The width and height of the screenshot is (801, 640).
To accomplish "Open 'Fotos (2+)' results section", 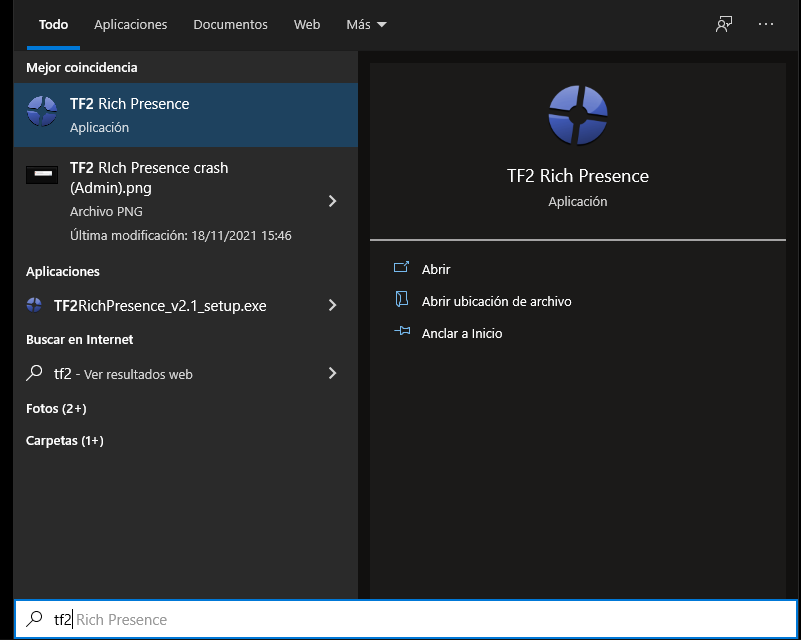I will 58,408.
